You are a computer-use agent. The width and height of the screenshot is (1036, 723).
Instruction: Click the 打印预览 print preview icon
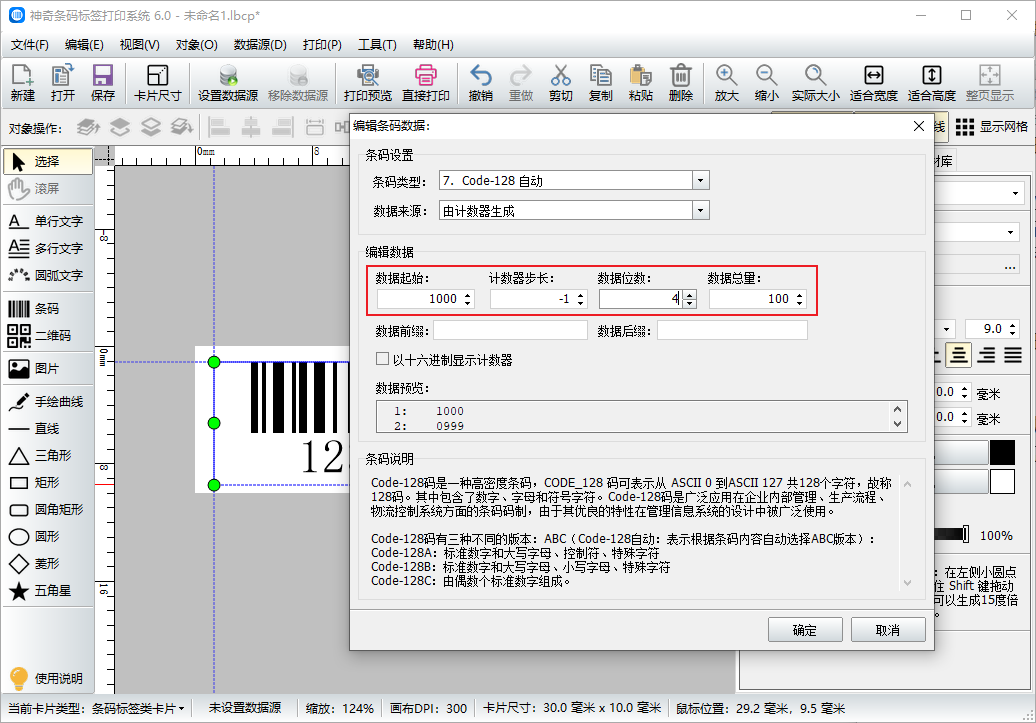click(x=367, y=83)
